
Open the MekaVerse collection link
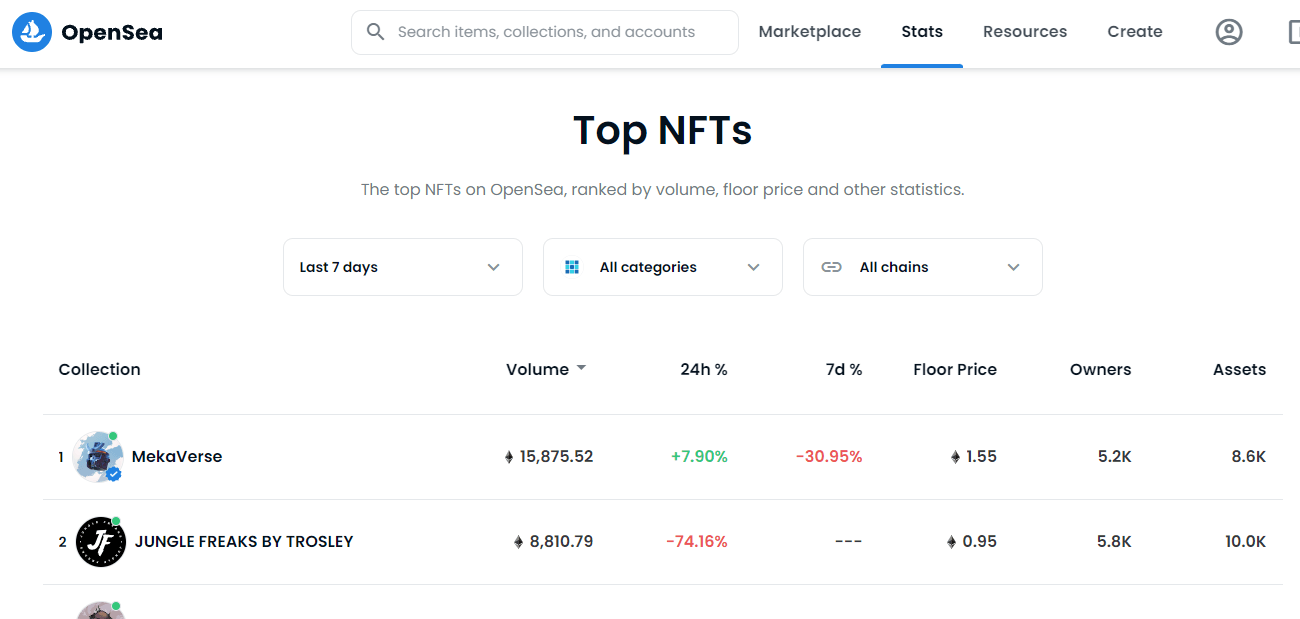pyautogui.click(x=177, y=457)
